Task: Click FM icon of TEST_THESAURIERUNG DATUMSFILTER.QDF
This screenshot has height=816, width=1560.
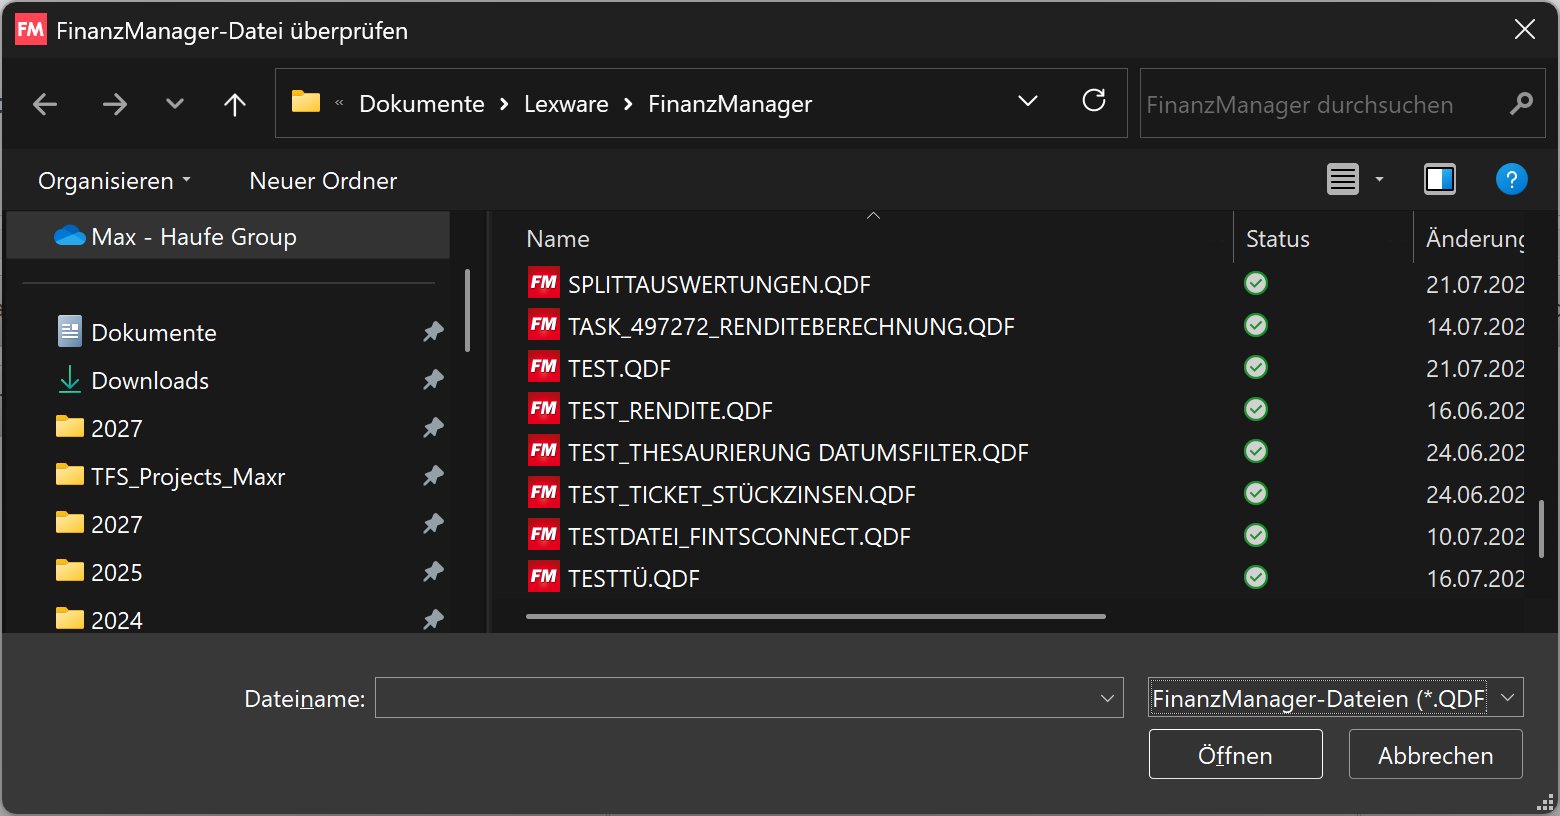Action: 543,452
